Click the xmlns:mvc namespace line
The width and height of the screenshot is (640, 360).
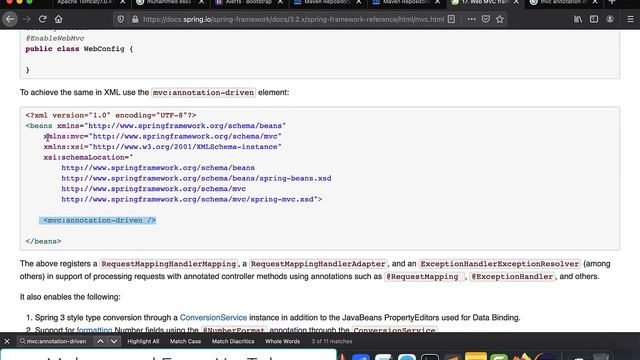tap(162, 136)
